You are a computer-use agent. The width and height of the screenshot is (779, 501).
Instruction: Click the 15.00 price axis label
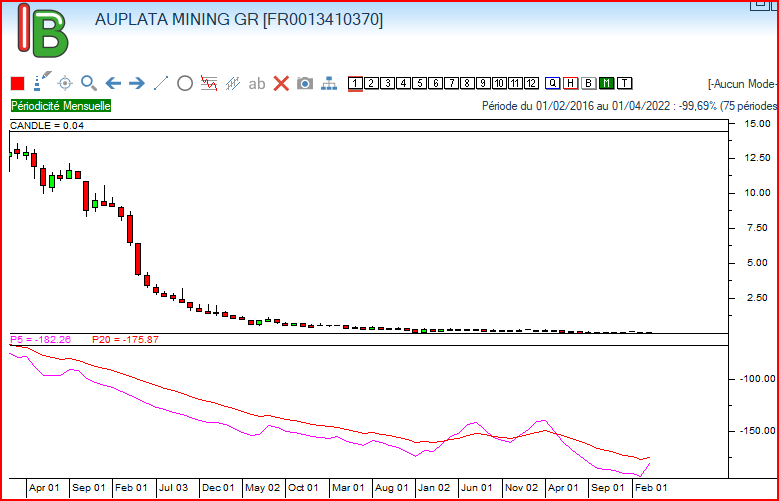point(758,123)
